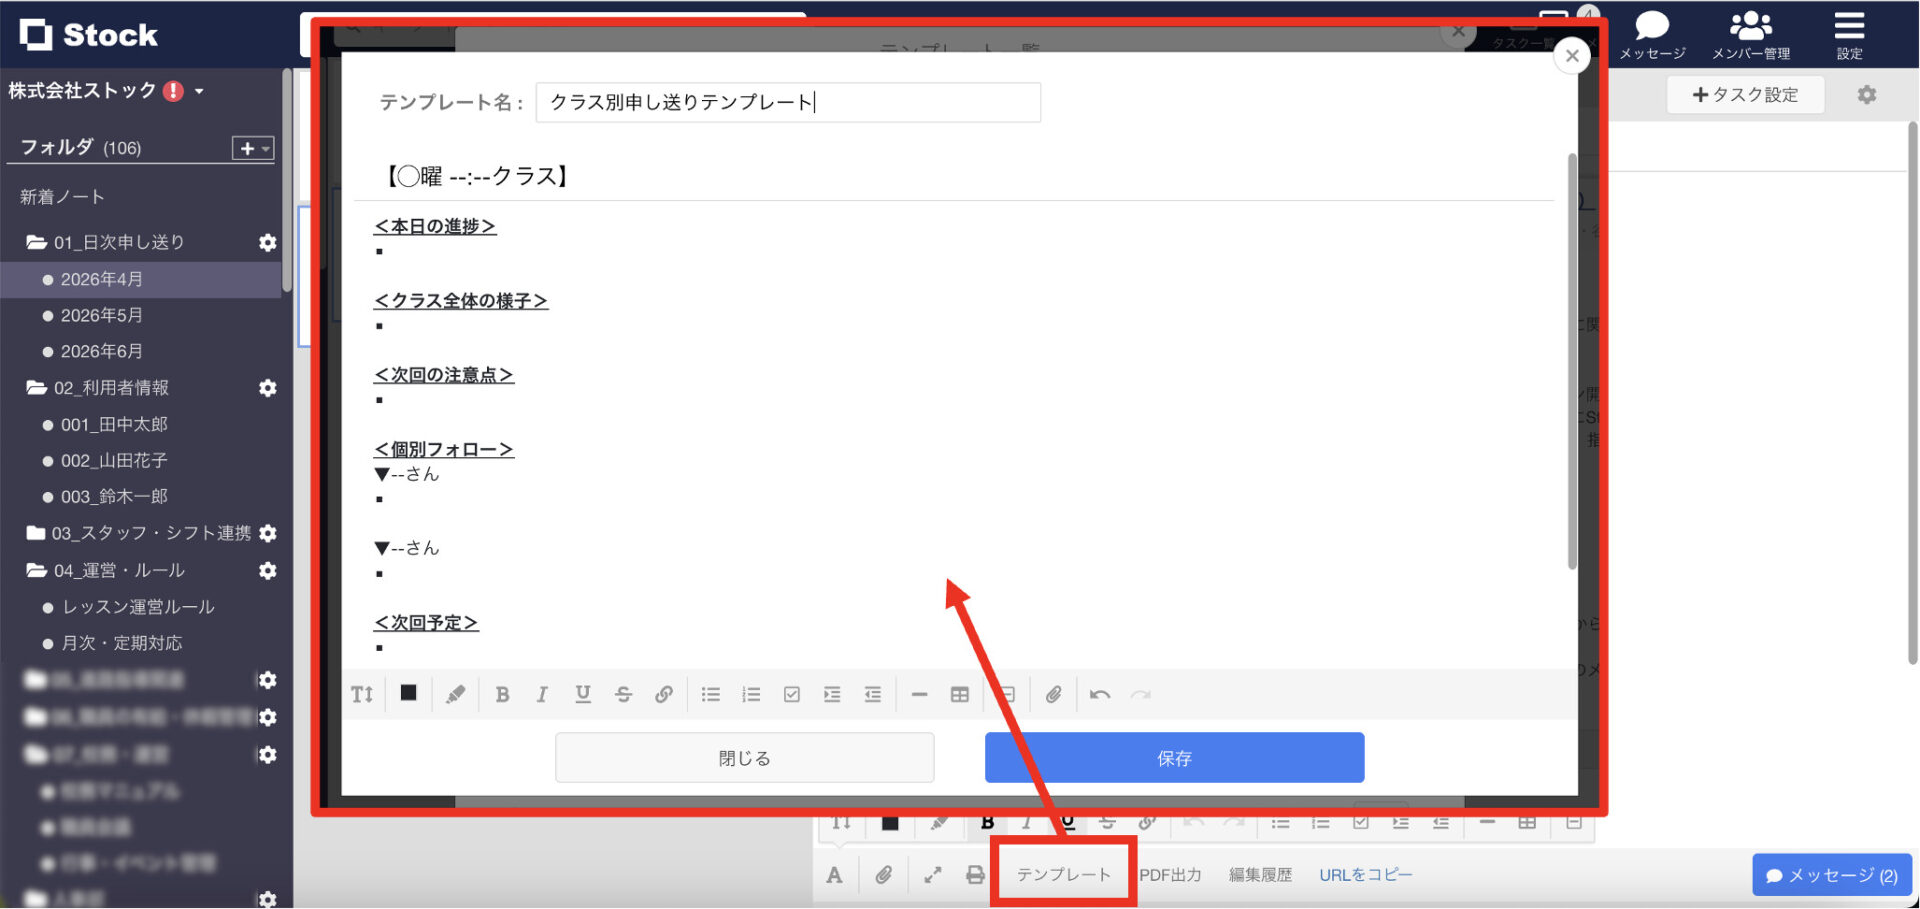1920x909 pixels.
Task: Insert a checklist using the checkbox list icon
Action: pos(792,694)
